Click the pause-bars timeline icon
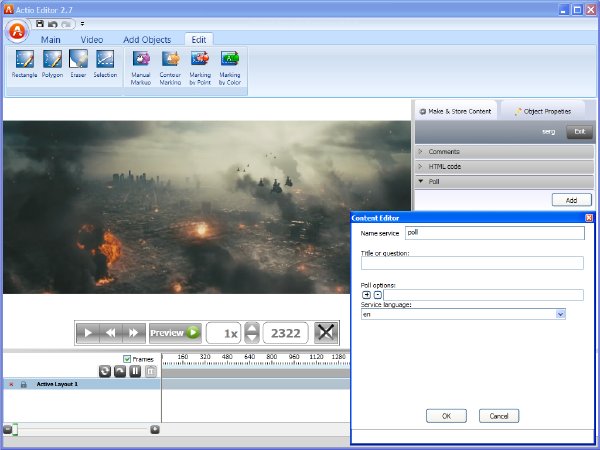 (x=135, y=371)
